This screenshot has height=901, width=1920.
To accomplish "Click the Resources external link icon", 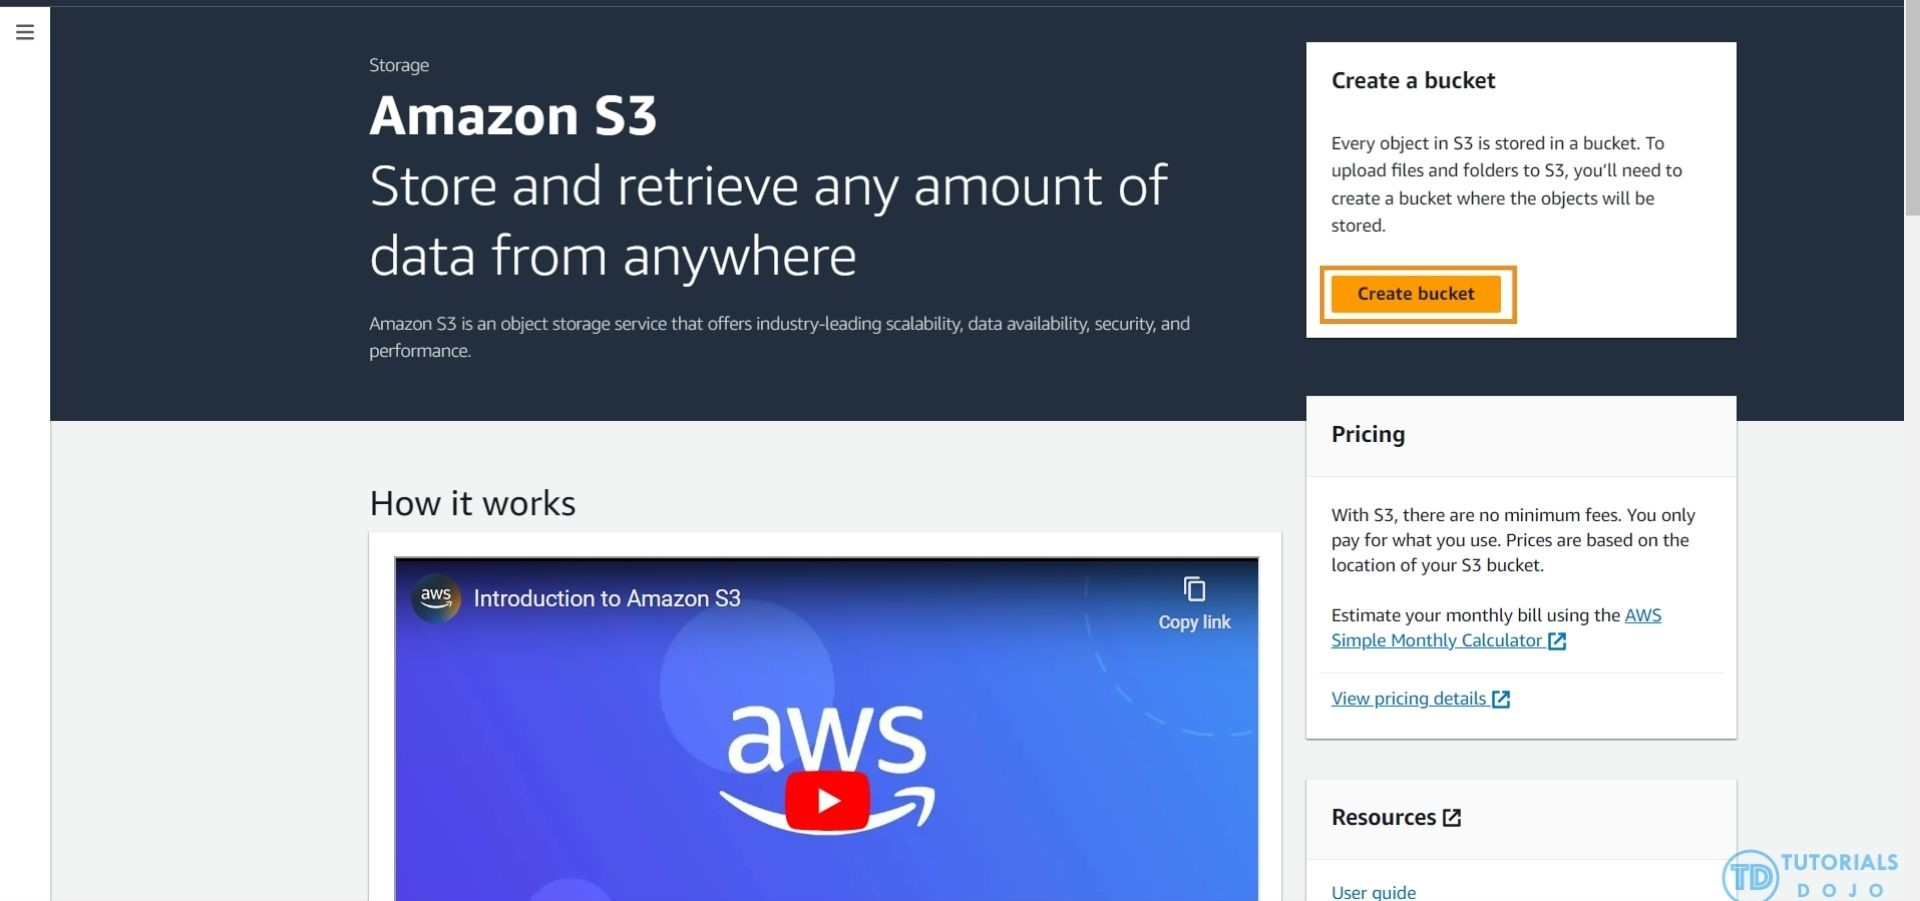I will pos(1452,818).
